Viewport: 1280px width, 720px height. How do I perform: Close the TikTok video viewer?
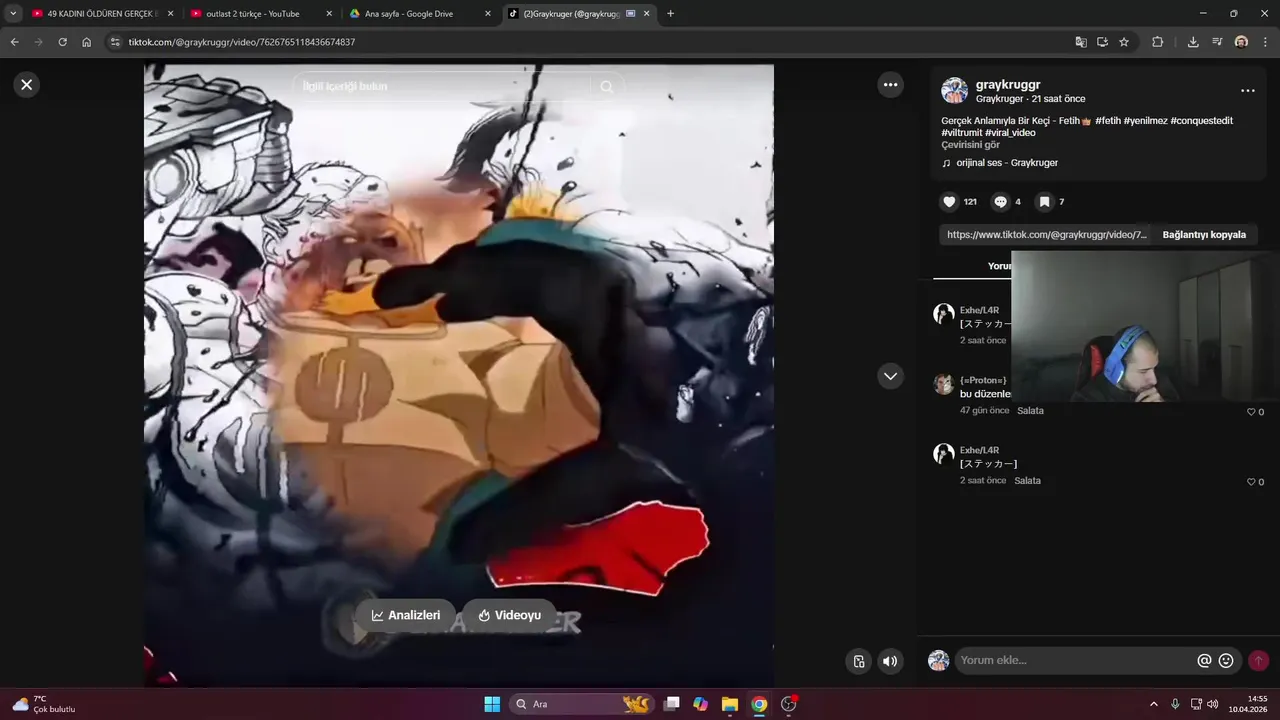(x=27, y=85)
